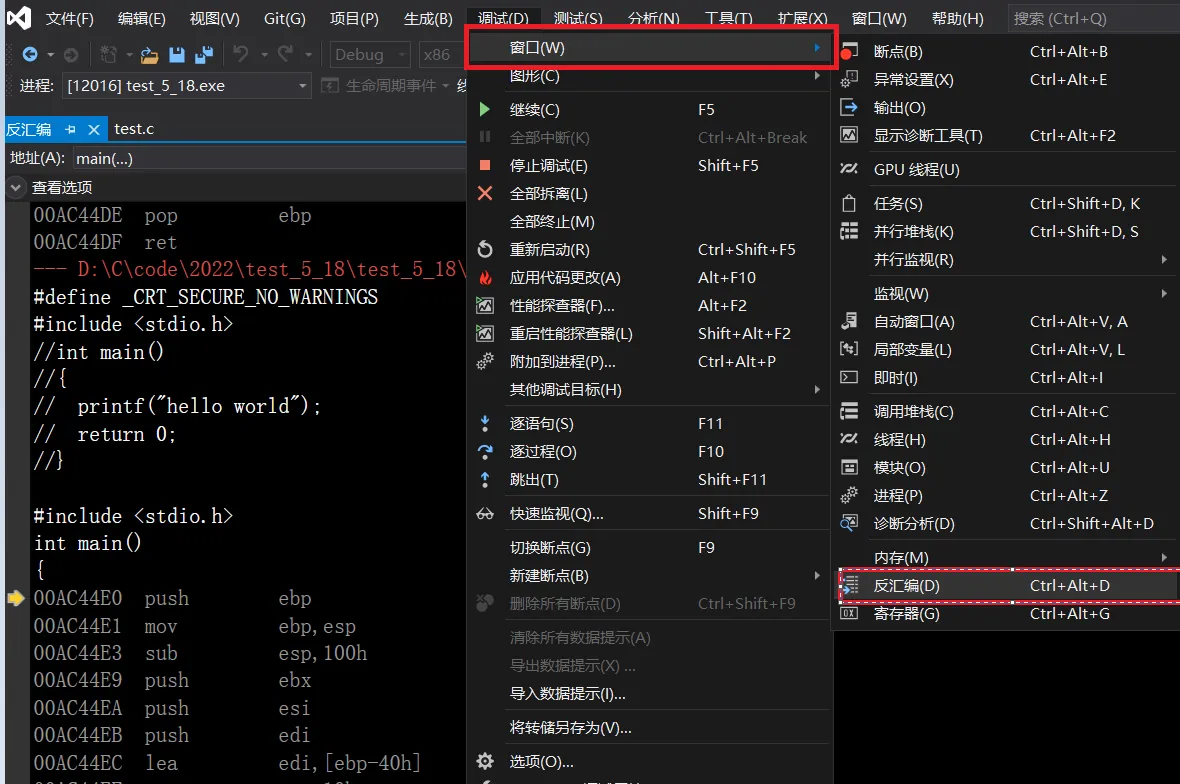Pin the 反汇编 tab with pin icon
Image resolution: width=1180 pixels, height=784 pixels.
(71, 129)
